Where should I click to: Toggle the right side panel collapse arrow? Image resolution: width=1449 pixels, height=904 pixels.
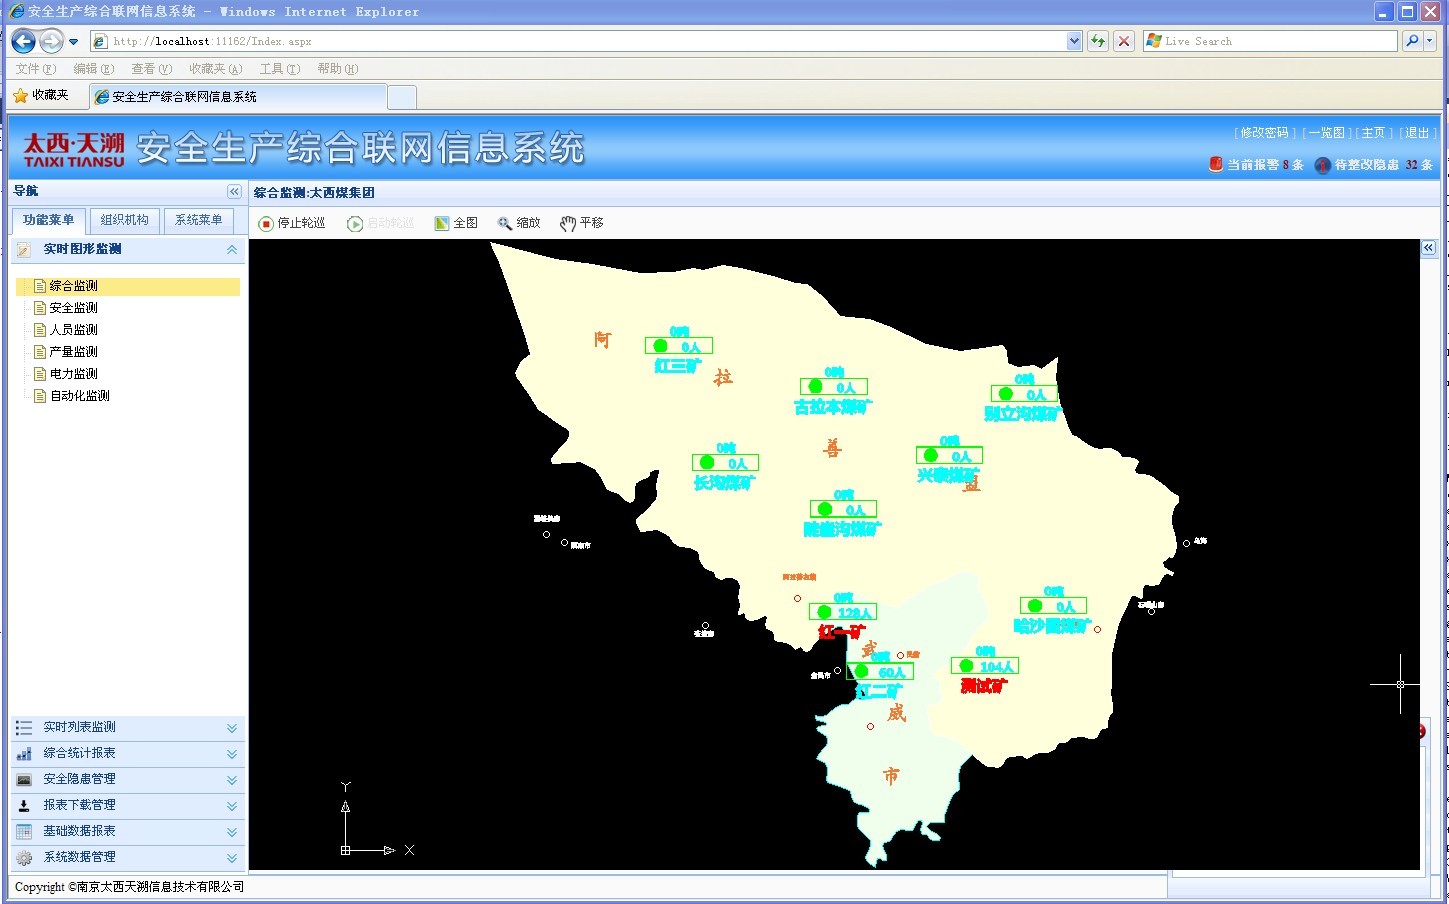point(1429,248)
